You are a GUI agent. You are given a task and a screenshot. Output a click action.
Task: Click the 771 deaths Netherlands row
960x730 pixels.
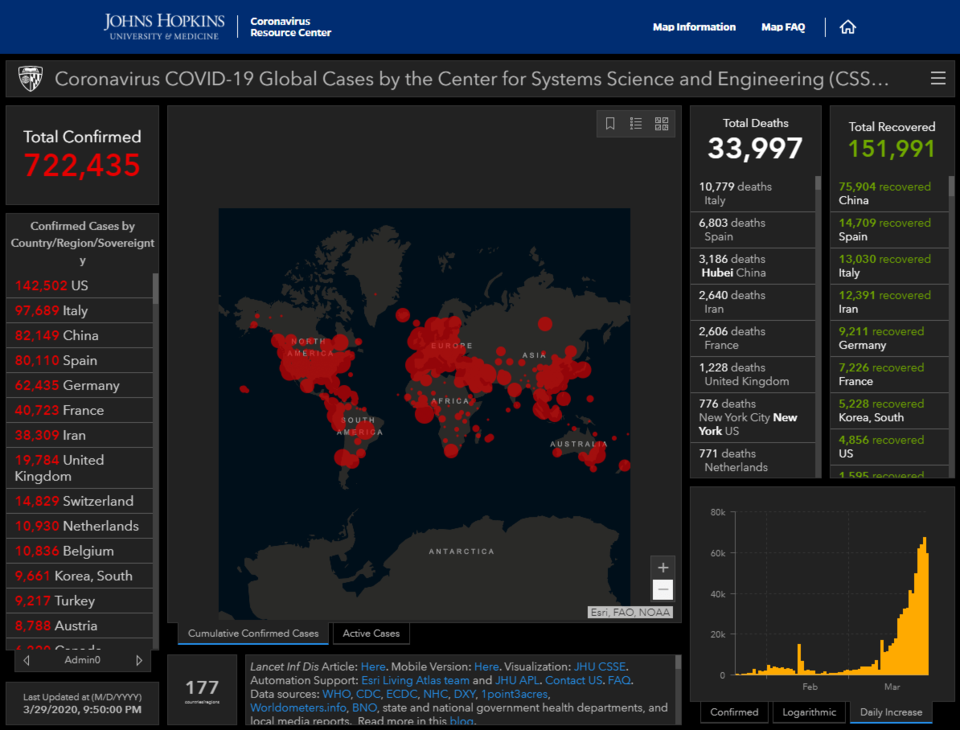[x=753, y=460]
